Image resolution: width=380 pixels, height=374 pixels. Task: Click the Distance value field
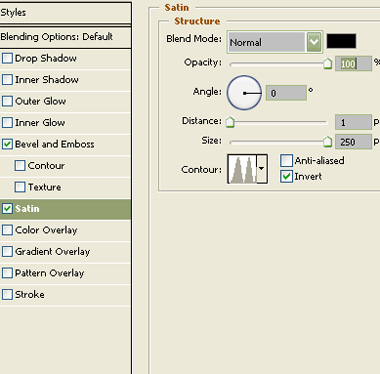click(353, 122)
